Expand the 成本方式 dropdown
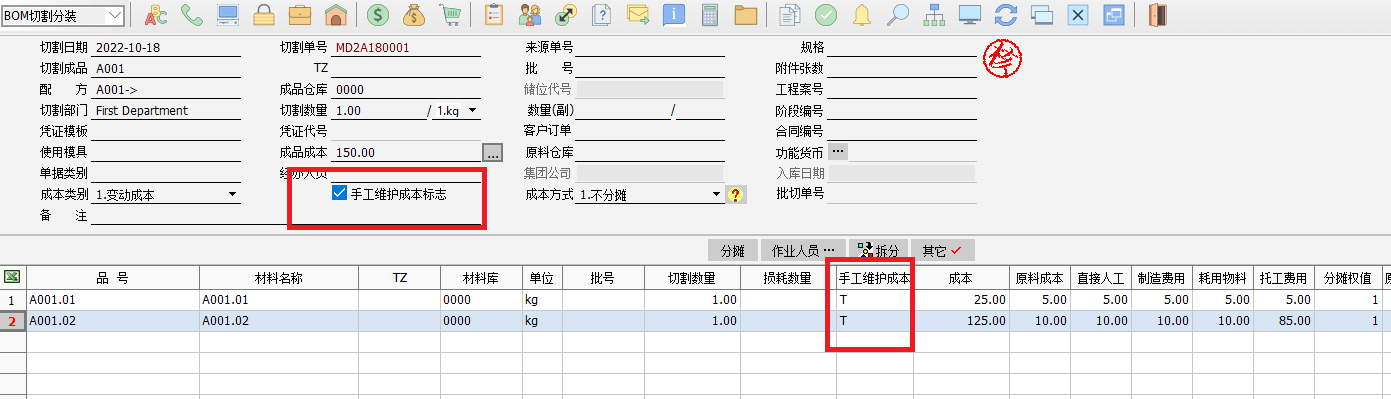The height and width of the screenshot is (399, 1391). (x=716, y=195)
